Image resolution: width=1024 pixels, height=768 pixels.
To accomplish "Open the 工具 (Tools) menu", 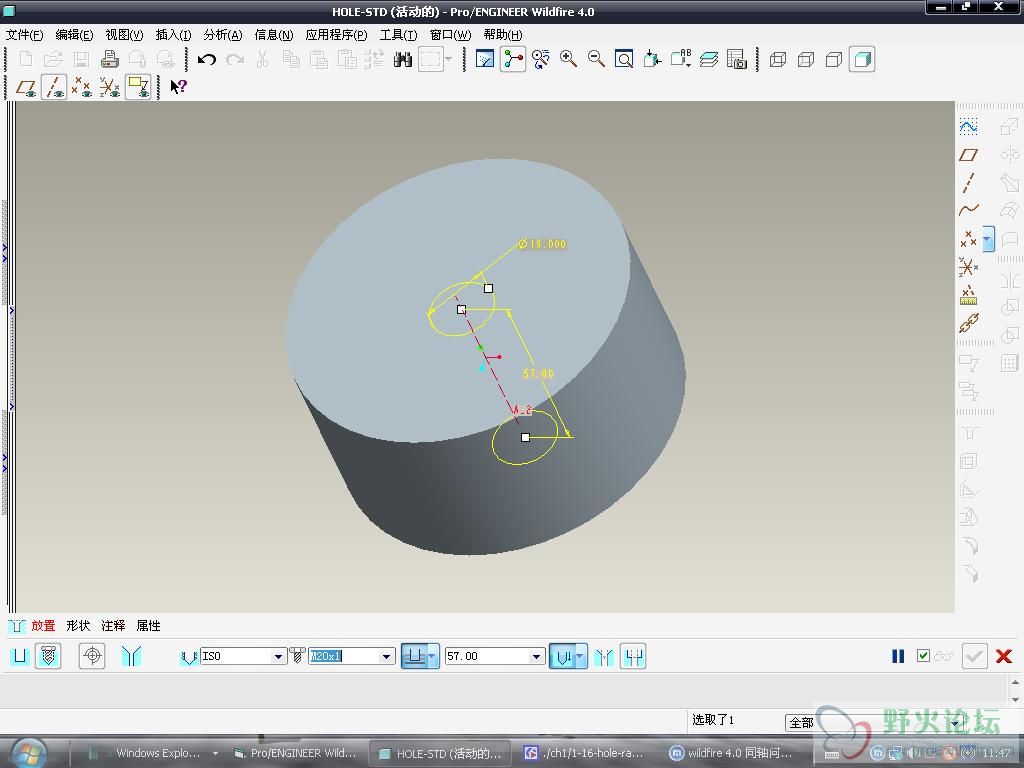I will (398, 35).
